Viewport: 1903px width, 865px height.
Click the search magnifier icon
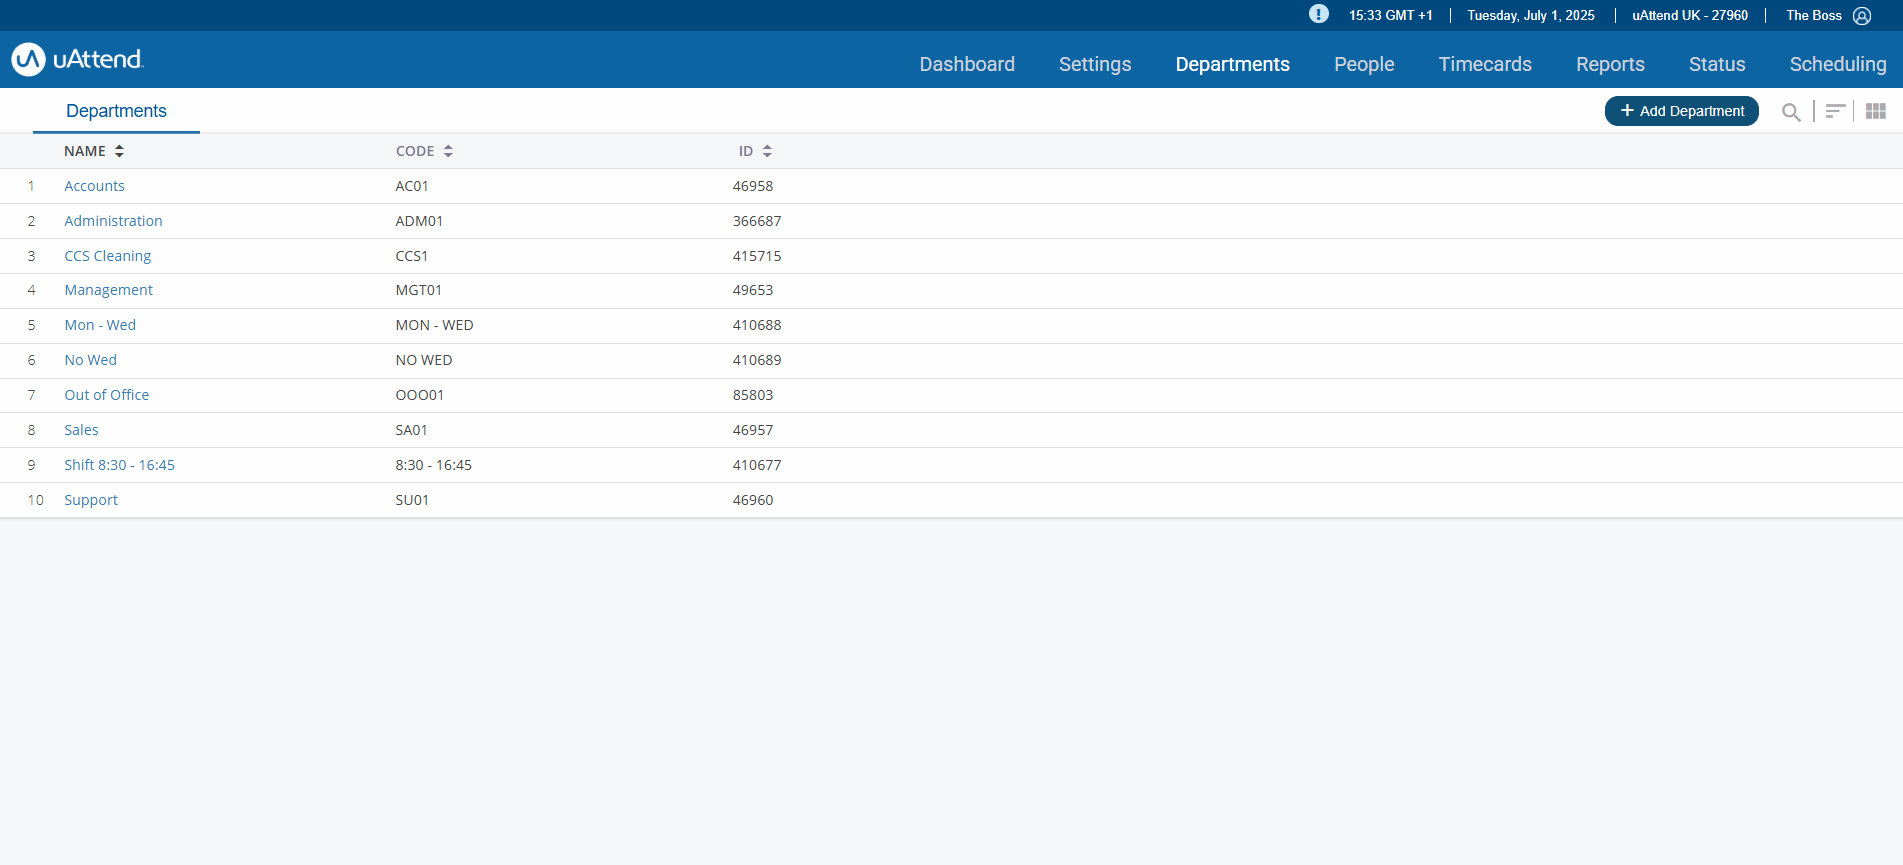click(1791, 112)
